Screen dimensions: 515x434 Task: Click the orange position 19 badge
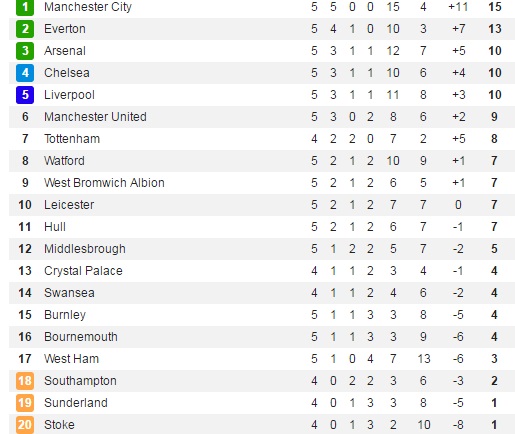(x=25, y=403)
